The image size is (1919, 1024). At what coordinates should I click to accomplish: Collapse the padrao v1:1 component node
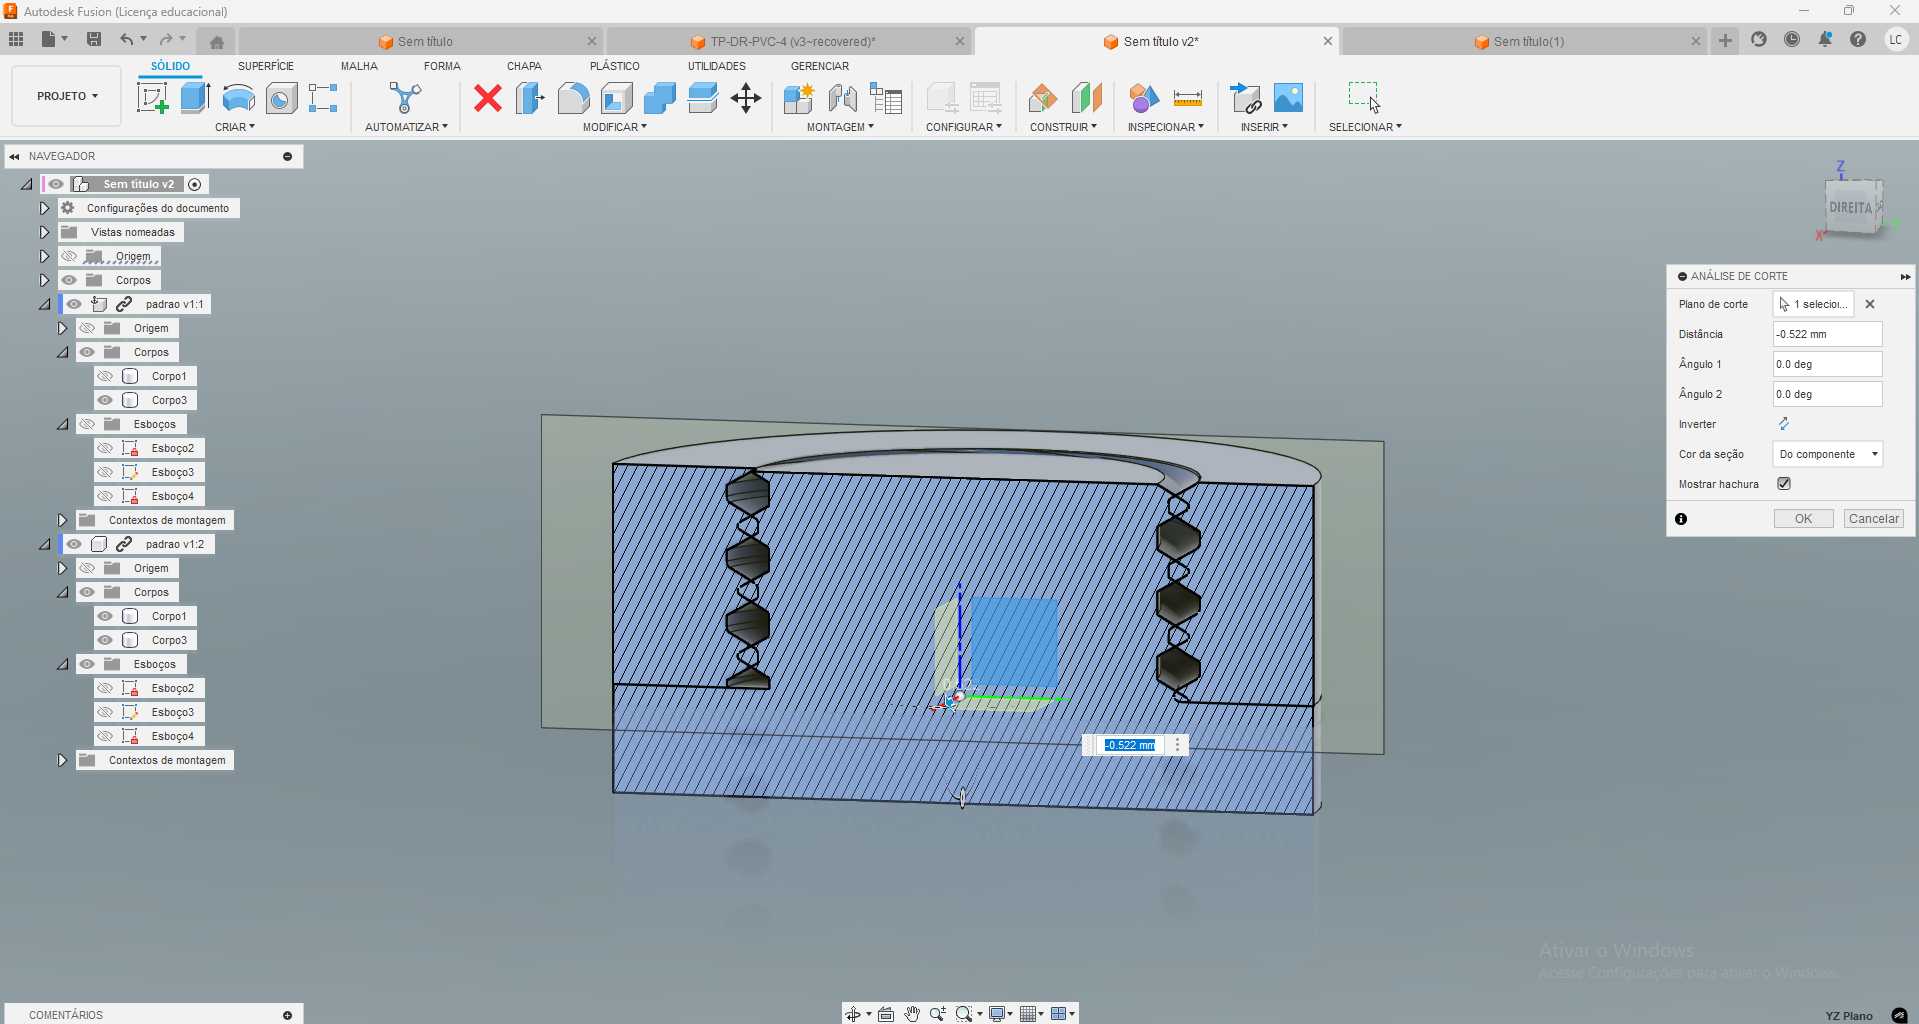pos(44,304)
